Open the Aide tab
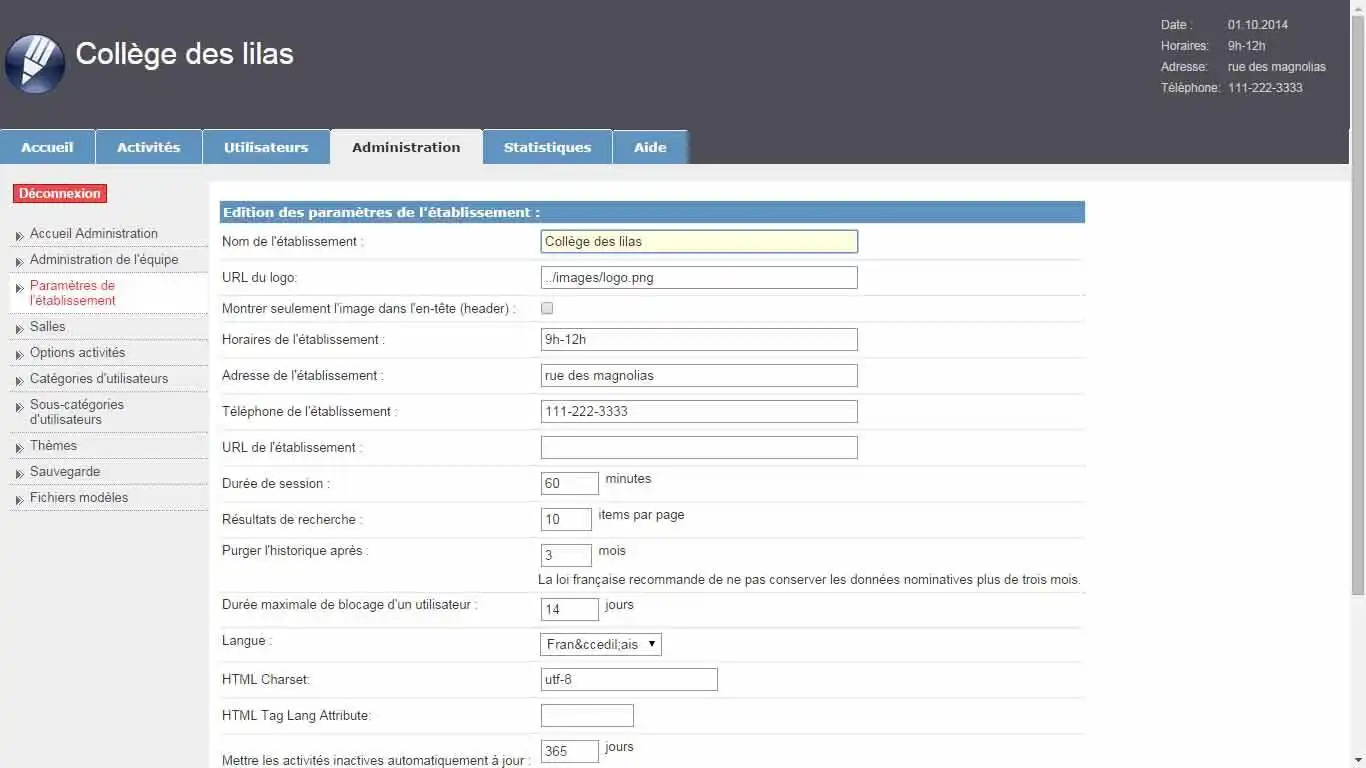Viewport: 1366px width, 768px height. [650, 147]
